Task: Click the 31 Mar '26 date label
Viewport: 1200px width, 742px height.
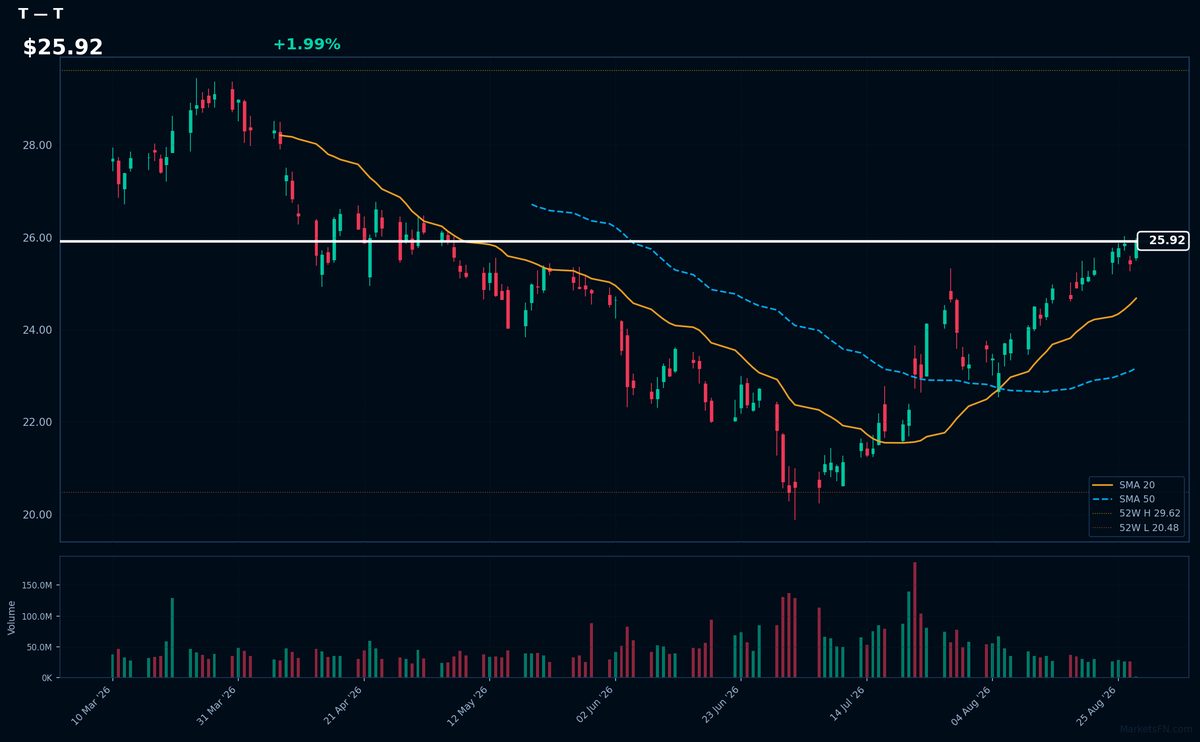Action: (x=216, y=705)
